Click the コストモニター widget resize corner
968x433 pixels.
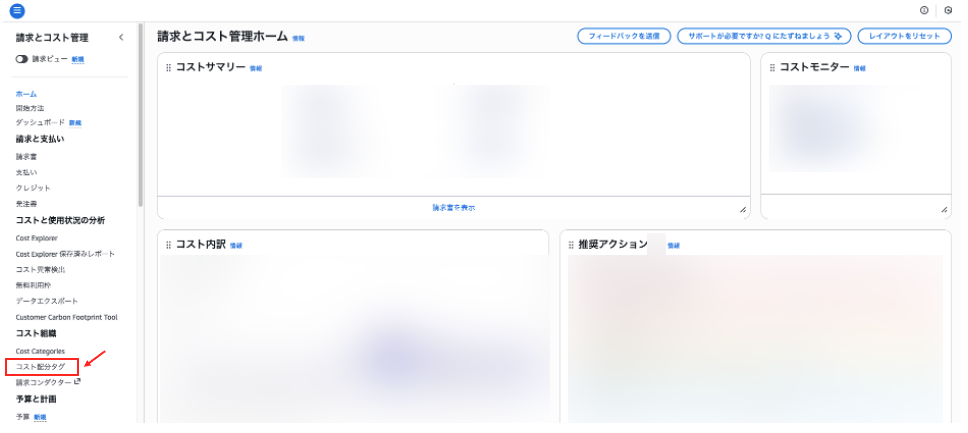point(944,210)
